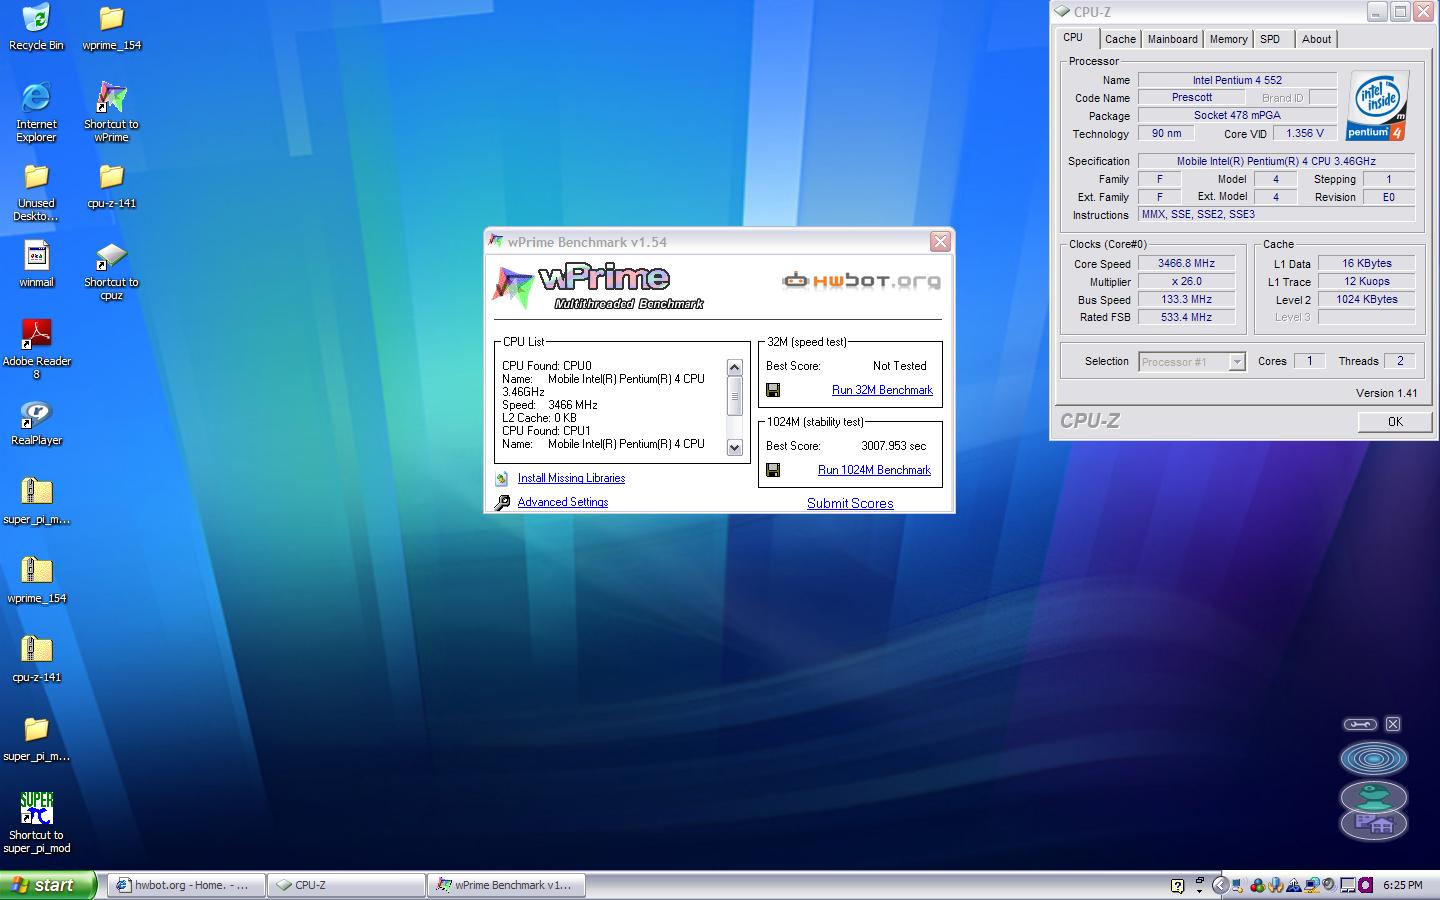This screenshot has width=1440, height=900.
Task: Click the Submit Scores link
Action: coord(850,503)
